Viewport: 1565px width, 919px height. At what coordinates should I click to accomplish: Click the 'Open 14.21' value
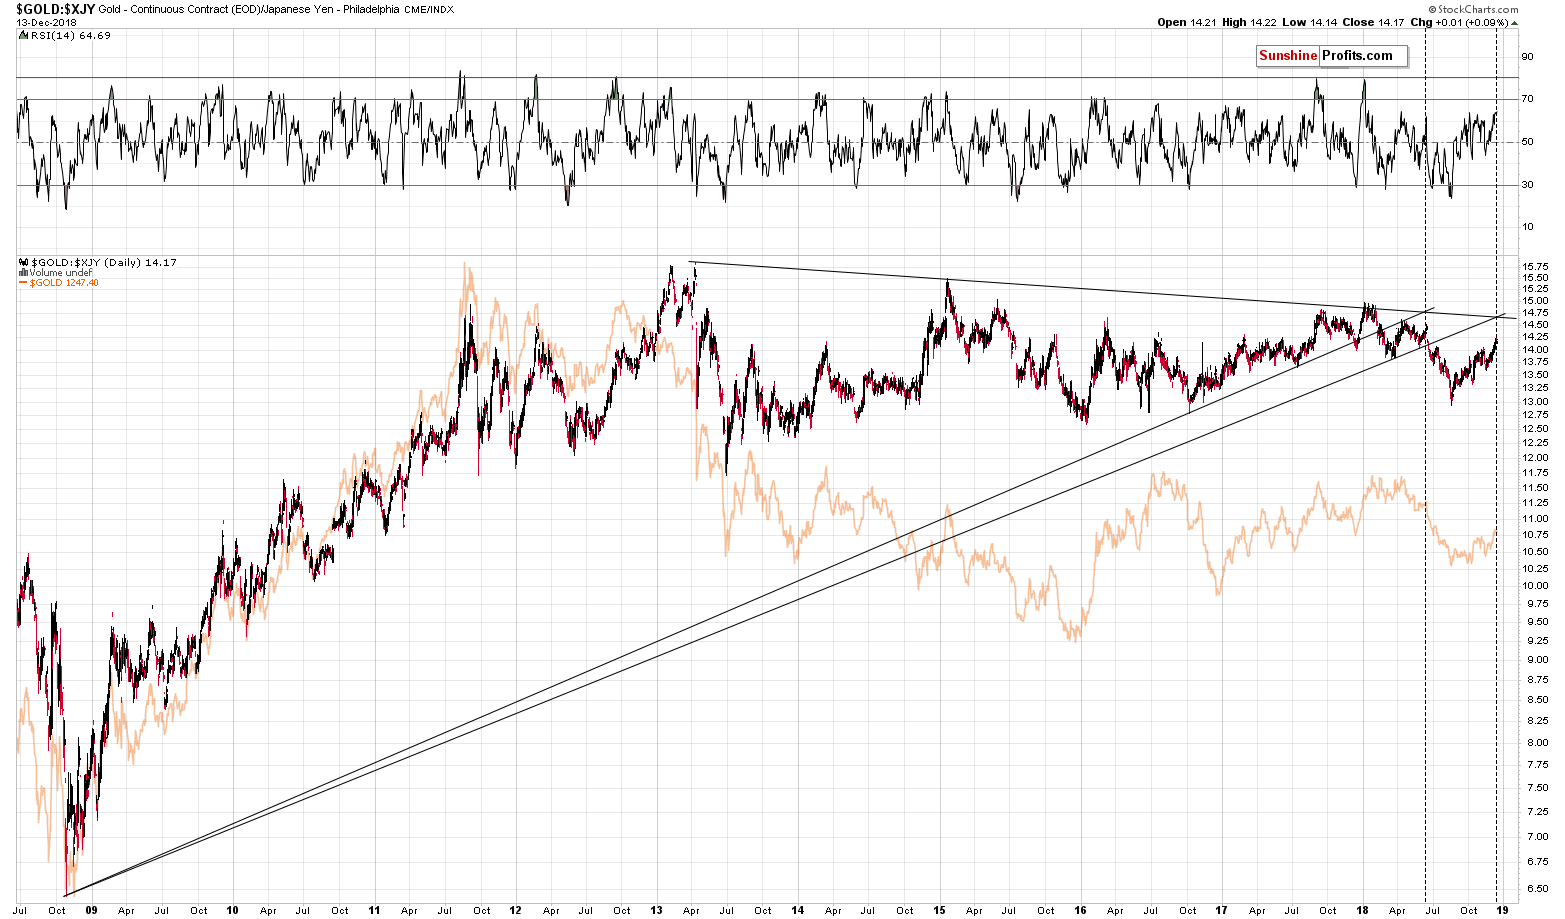pyautogui.click(x=1185, y=22)
